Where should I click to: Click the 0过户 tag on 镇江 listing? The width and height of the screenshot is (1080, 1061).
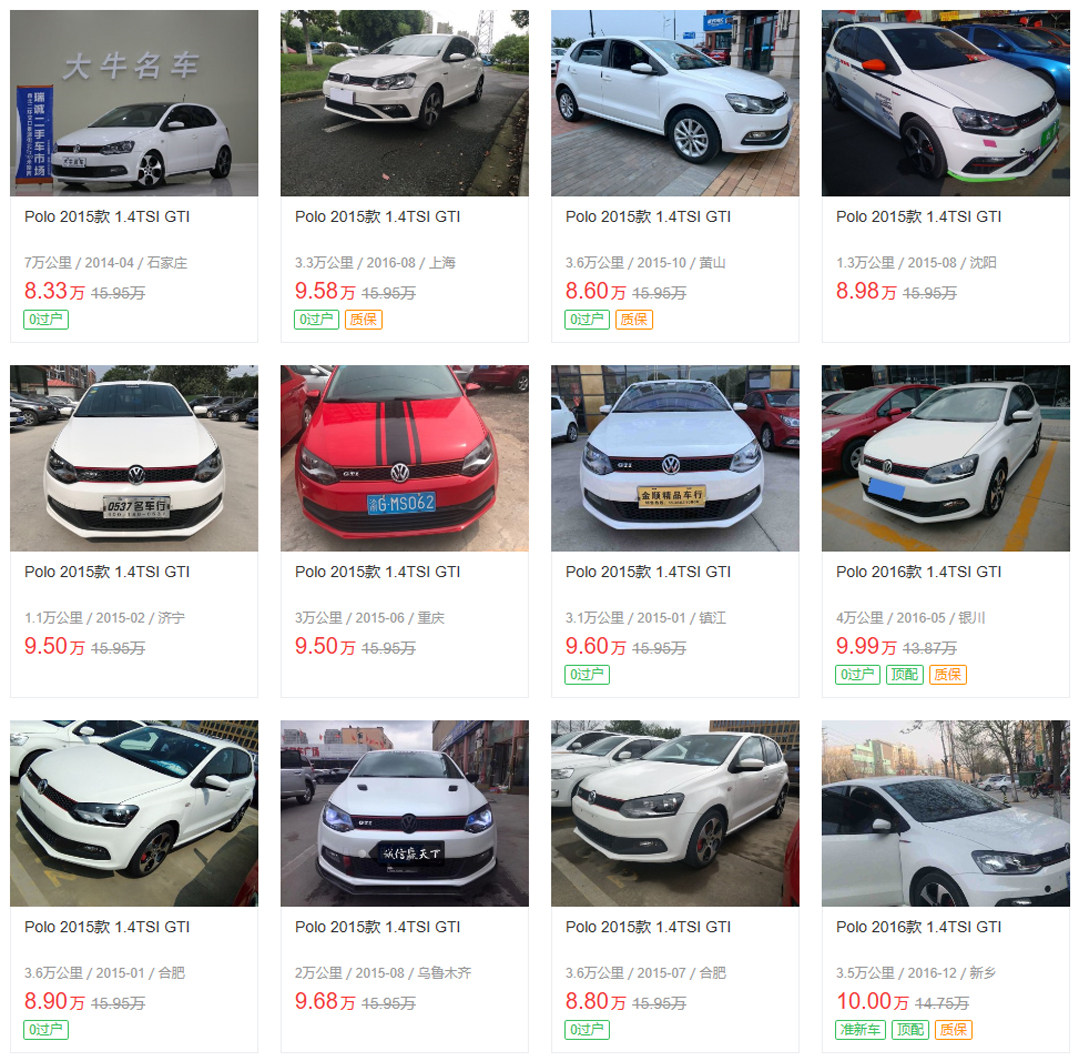588,674
